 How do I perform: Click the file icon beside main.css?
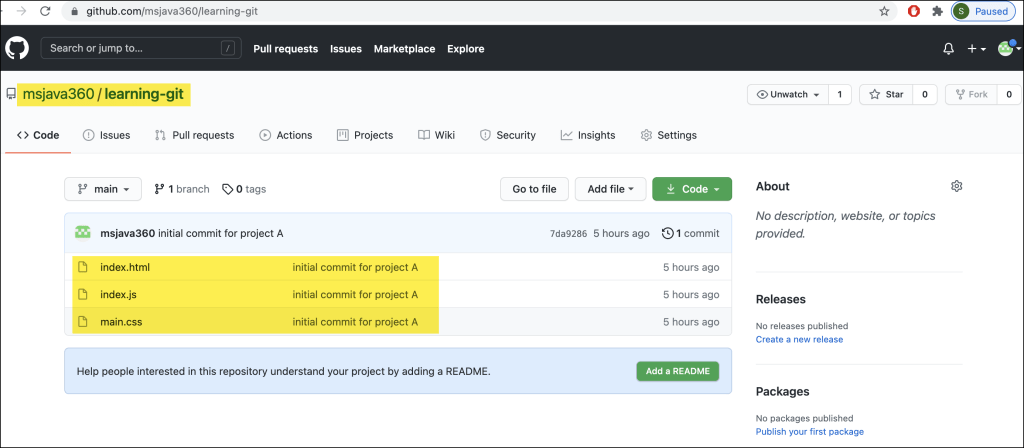tap(82, 322)
